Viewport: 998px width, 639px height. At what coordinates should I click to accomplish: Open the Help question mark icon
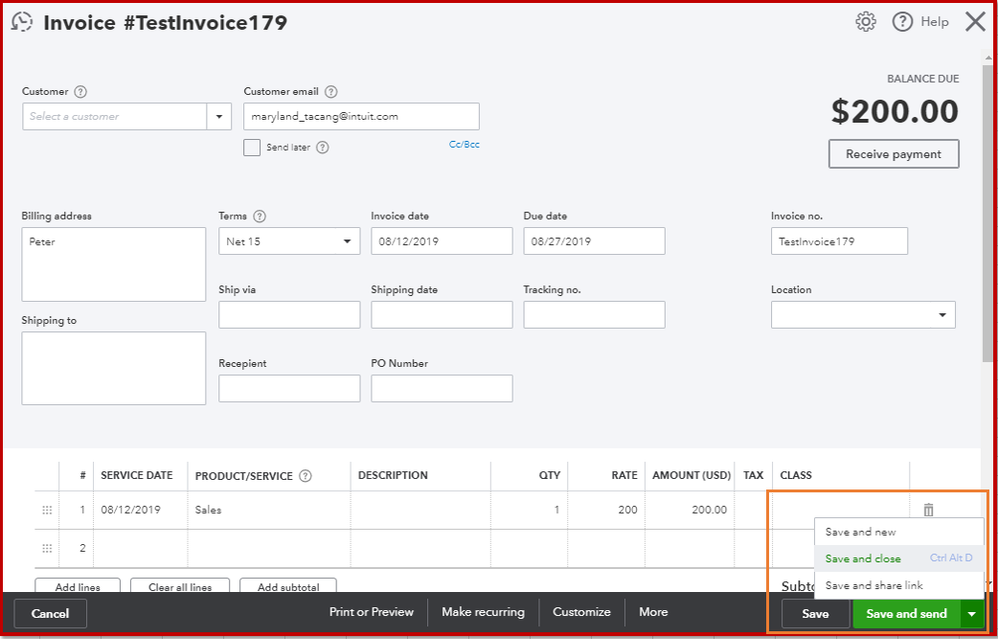(x=903, y=22)
